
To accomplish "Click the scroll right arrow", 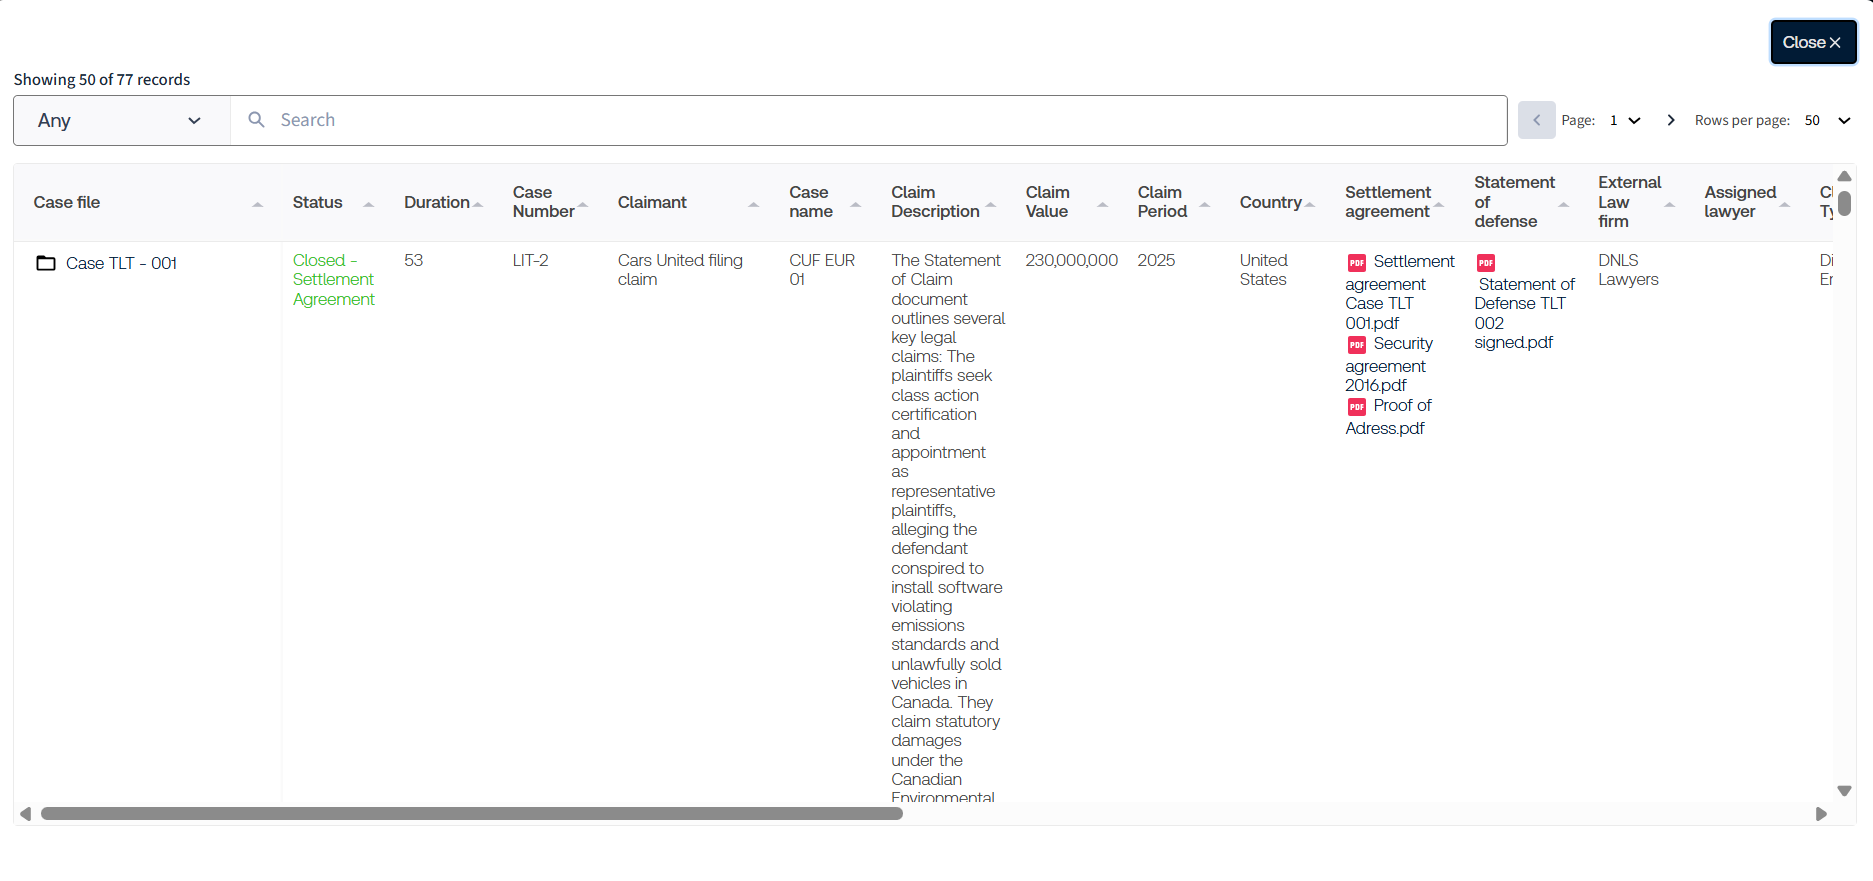I will tap(1821, 814).
